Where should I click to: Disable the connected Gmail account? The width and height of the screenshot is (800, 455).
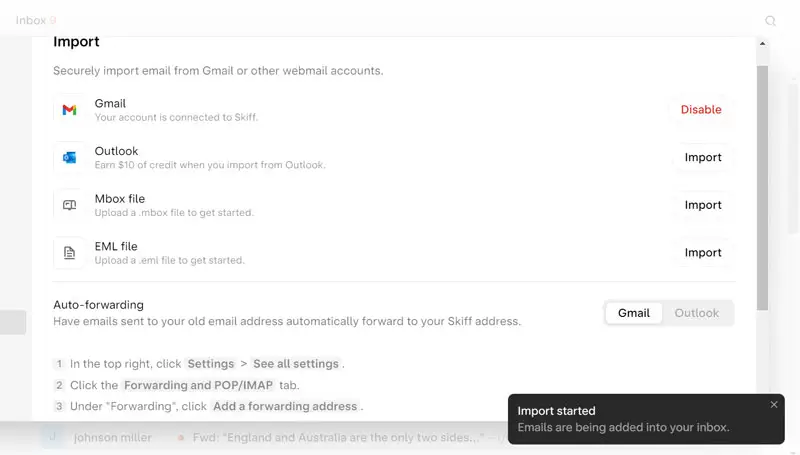coord(701,110)
